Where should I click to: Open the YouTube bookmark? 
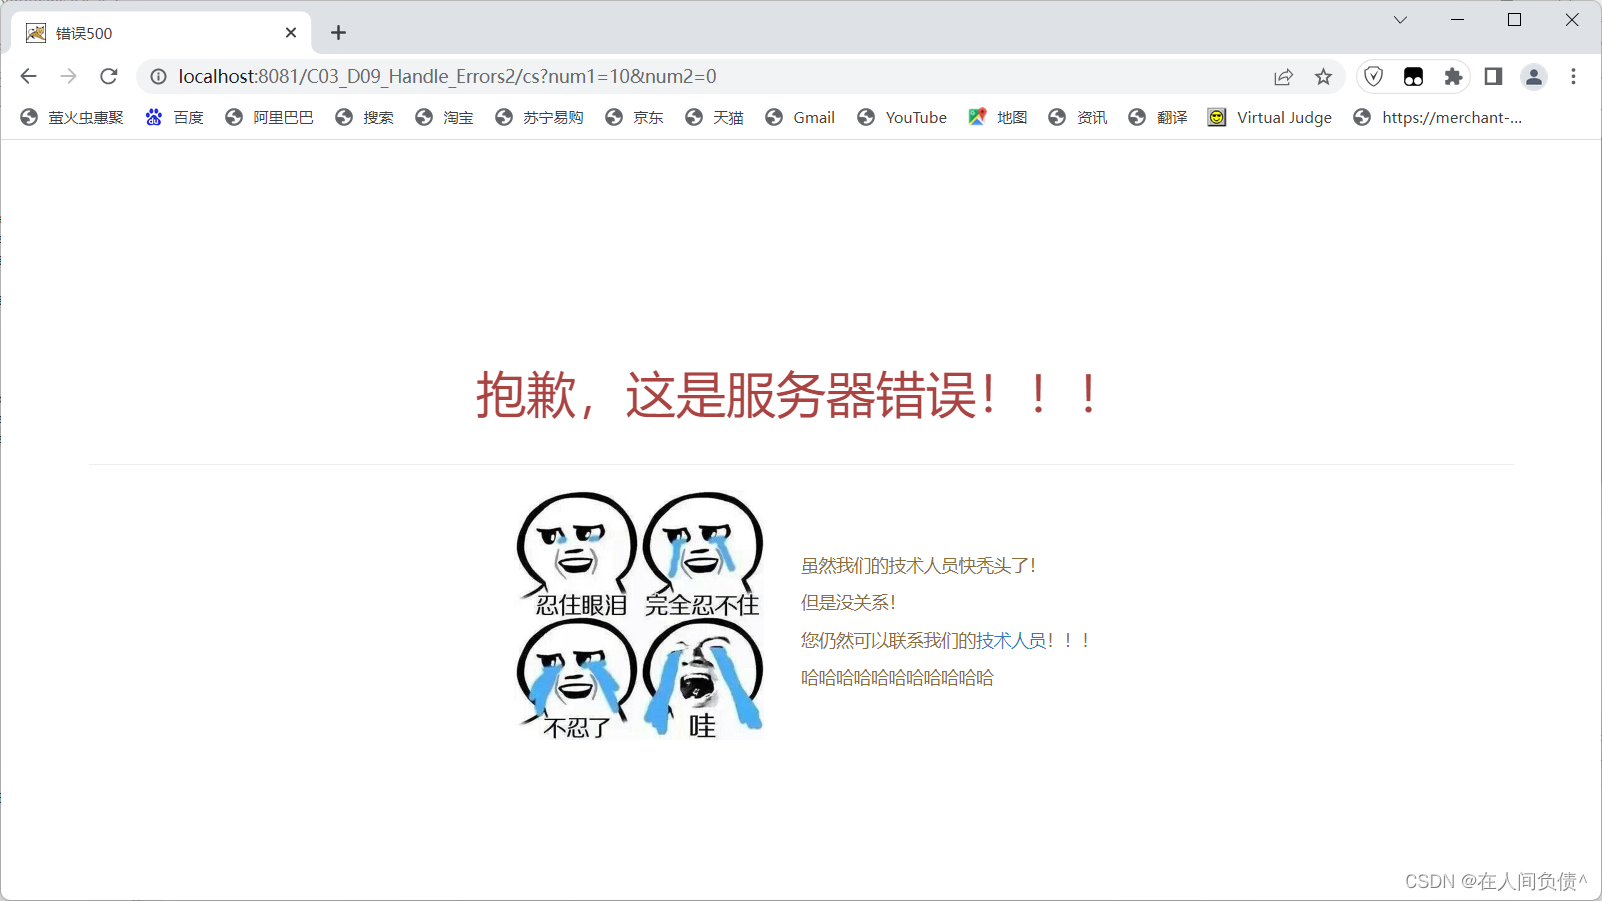[902, 118]
